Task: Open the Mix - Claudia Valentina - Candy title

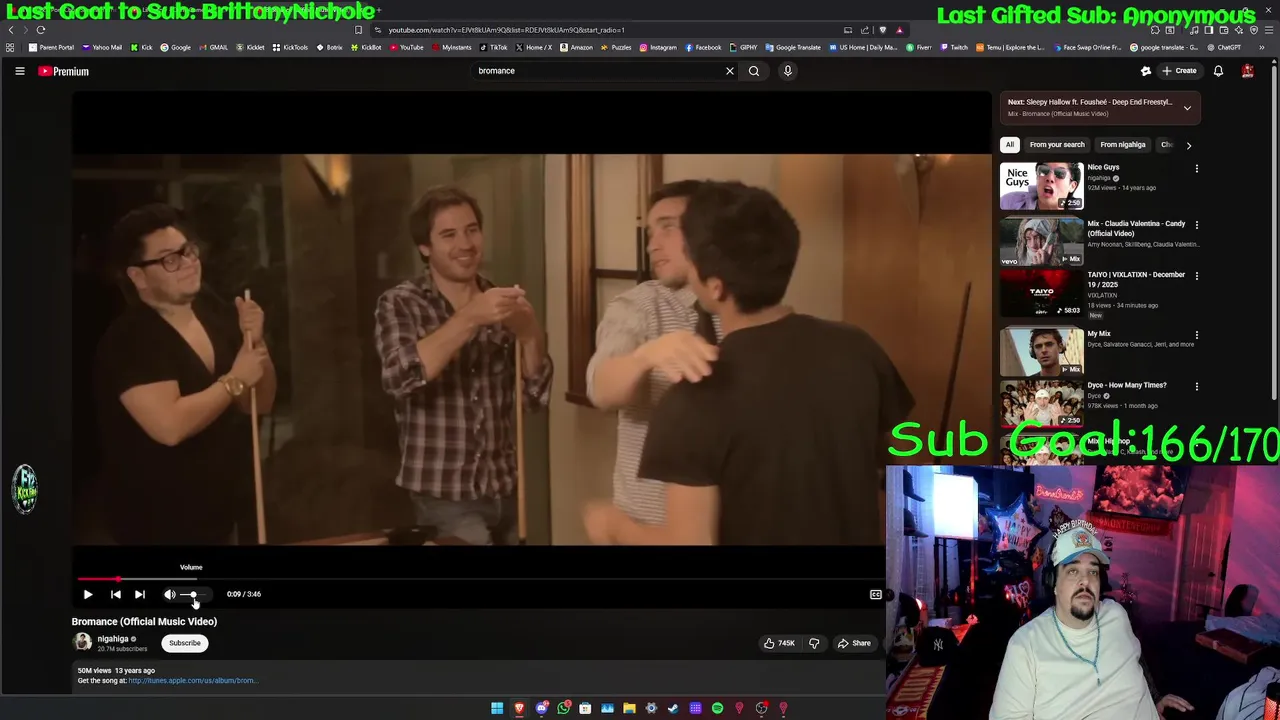Action: [x=1136, y=228]
